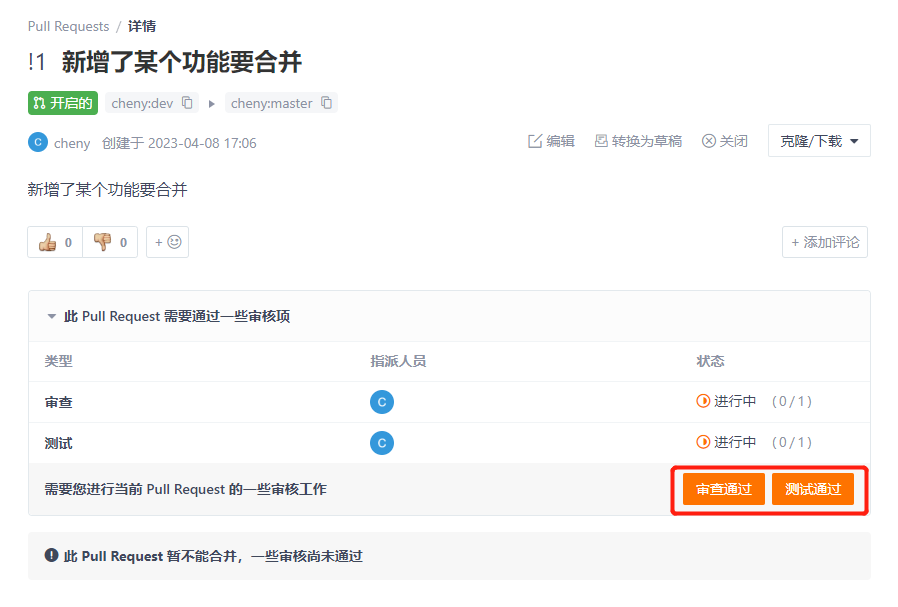
Task: Click the (0/1) count in 测试 row
Action: 791,442
